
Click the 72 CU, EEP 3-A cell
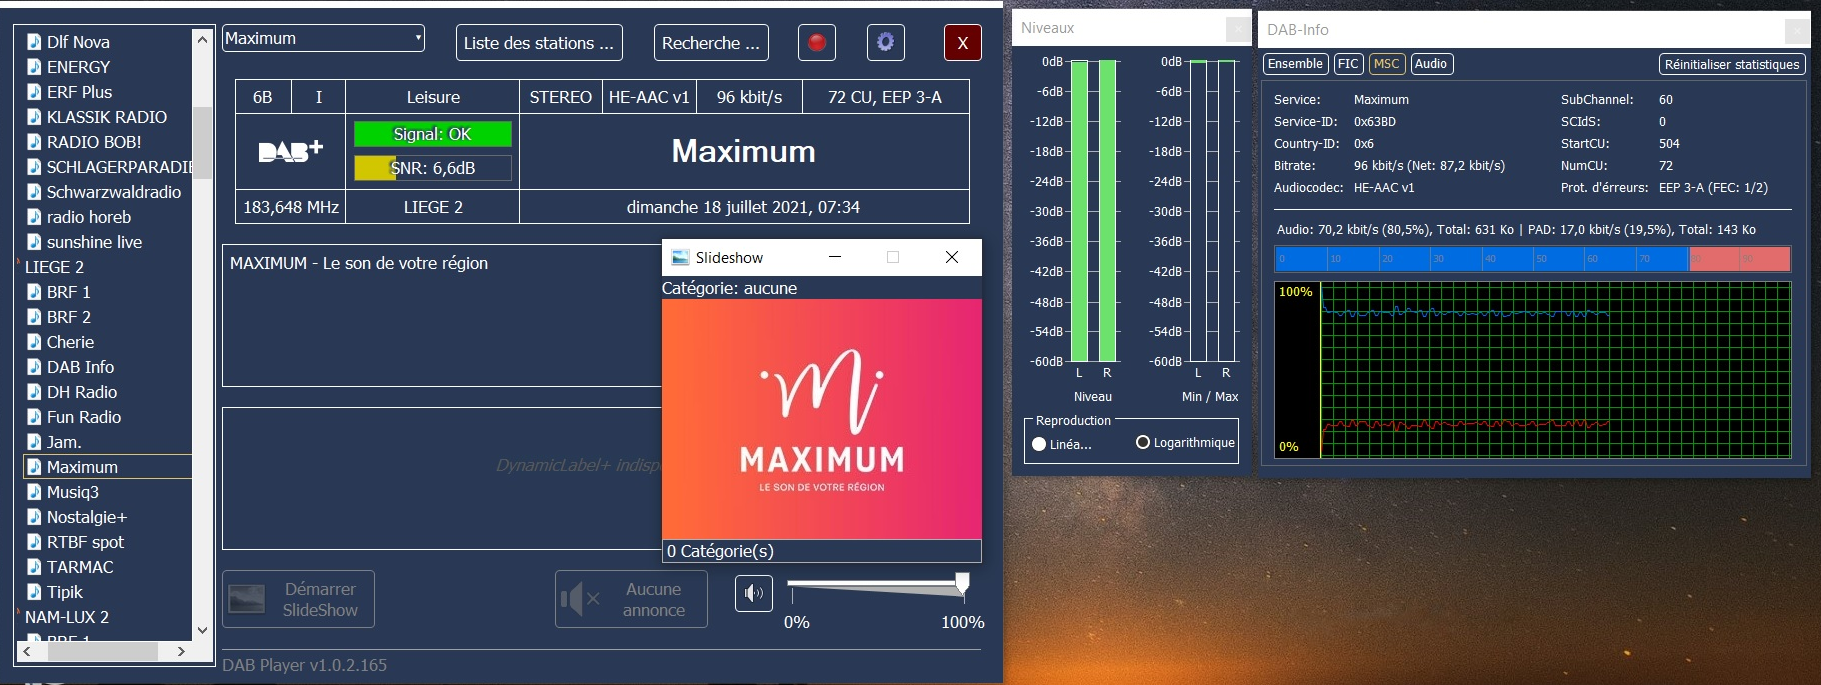(x=885, y=97)
